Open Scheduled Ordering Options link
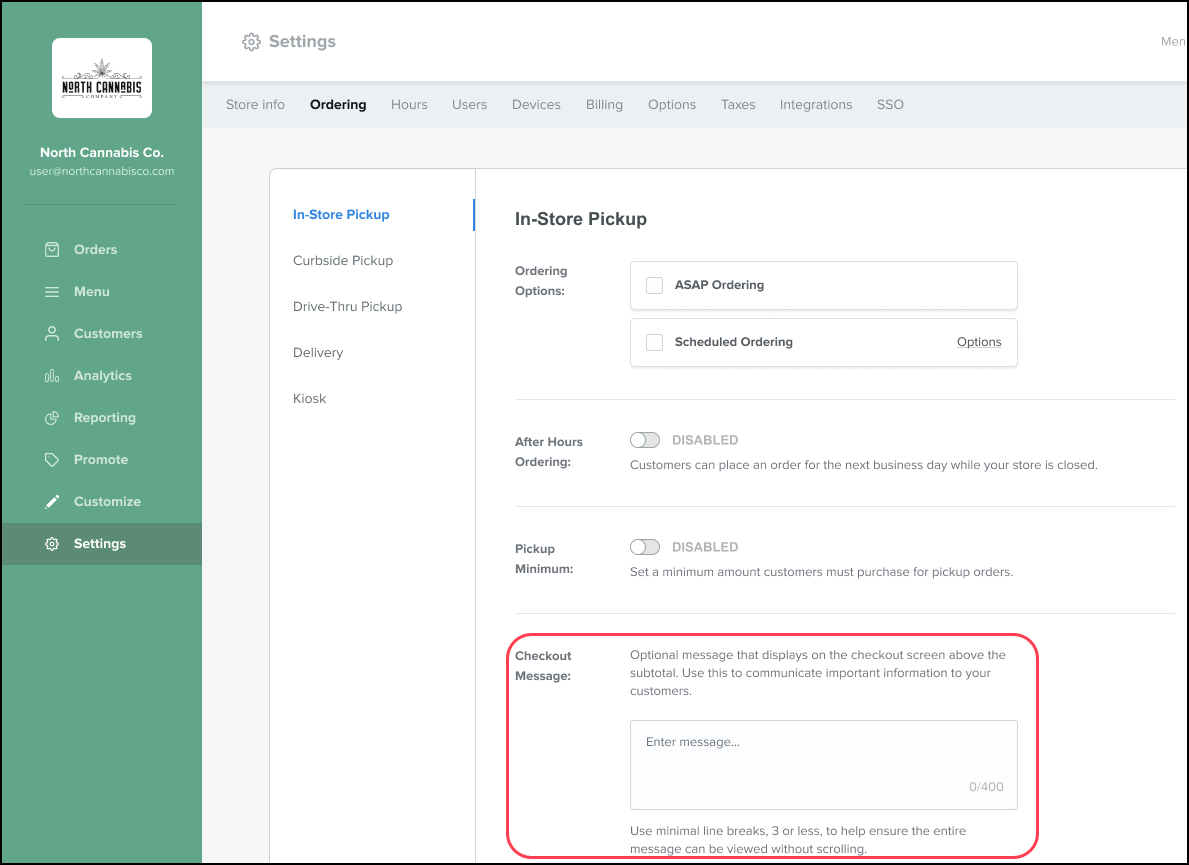Viewport: 1189px width, 865px height. pyautogui.click(x=979, y=342)
